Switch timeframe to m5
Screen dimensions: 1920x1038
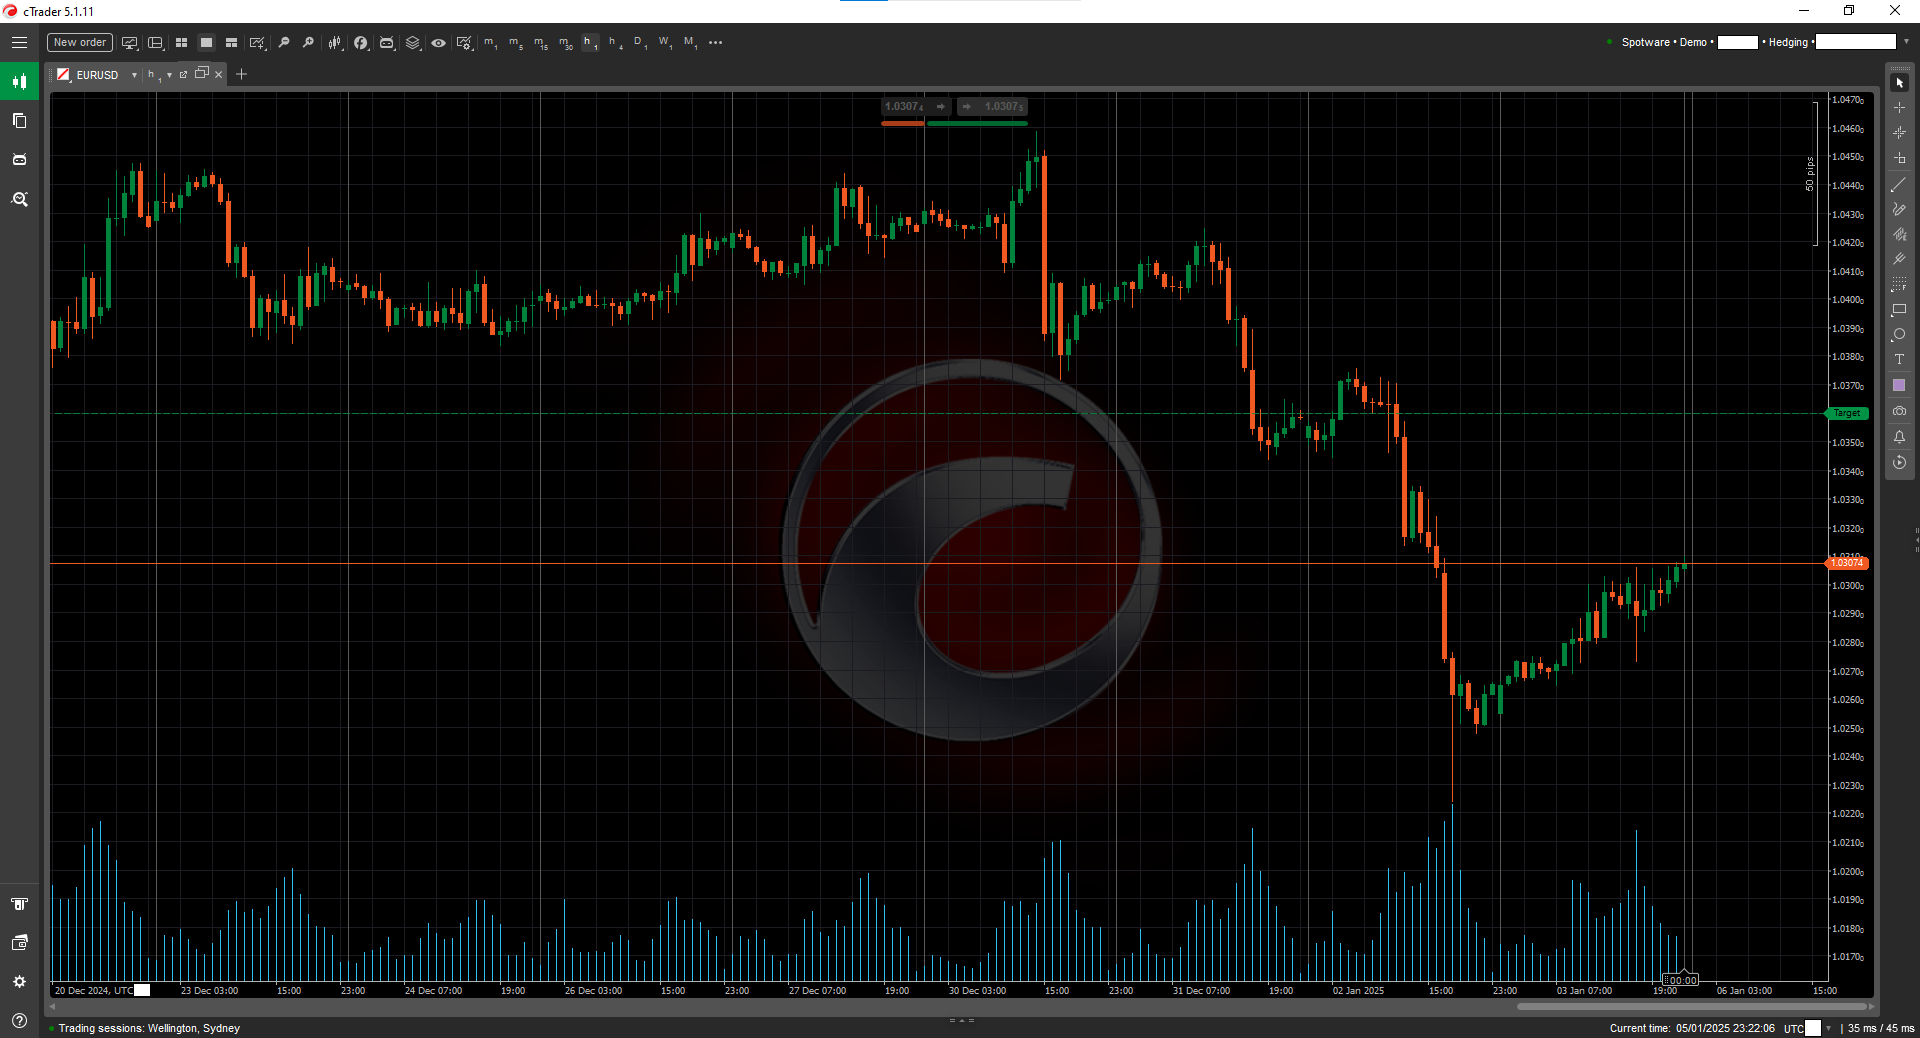(x=515, y=43)
